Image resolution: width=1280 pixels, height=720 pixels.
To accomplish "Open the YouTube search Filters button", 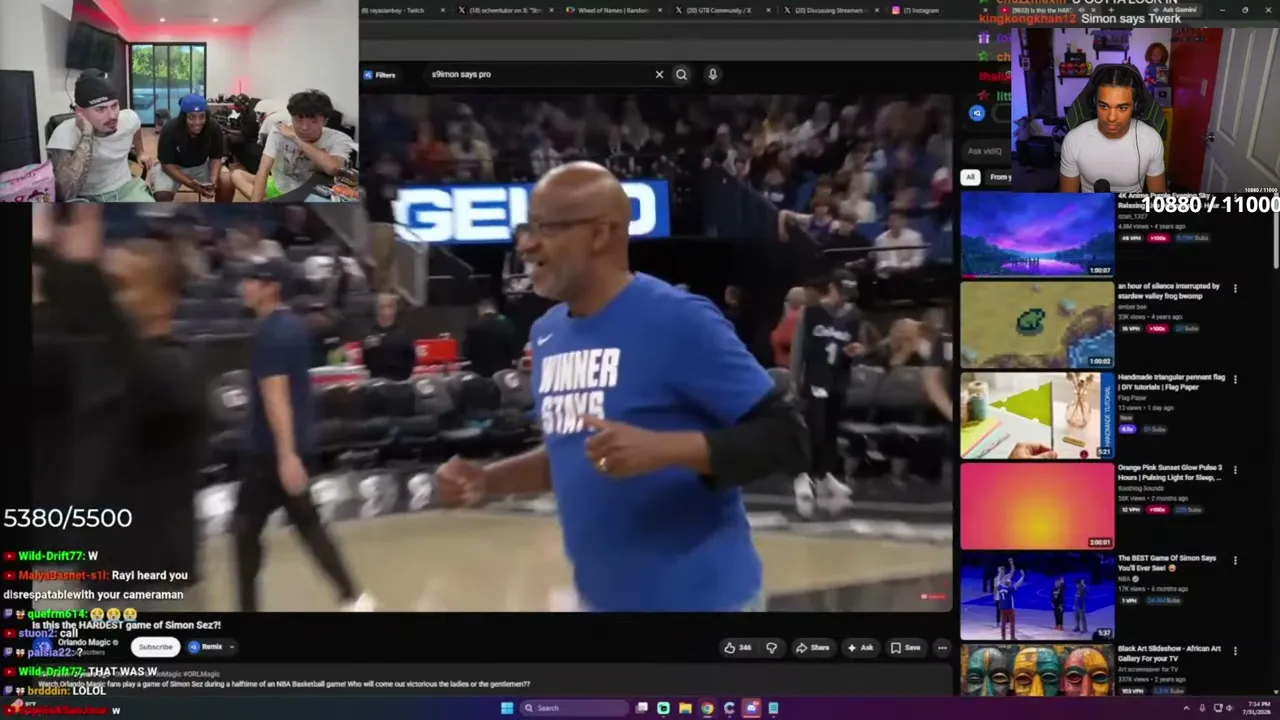I will click(x=379, y=74).
